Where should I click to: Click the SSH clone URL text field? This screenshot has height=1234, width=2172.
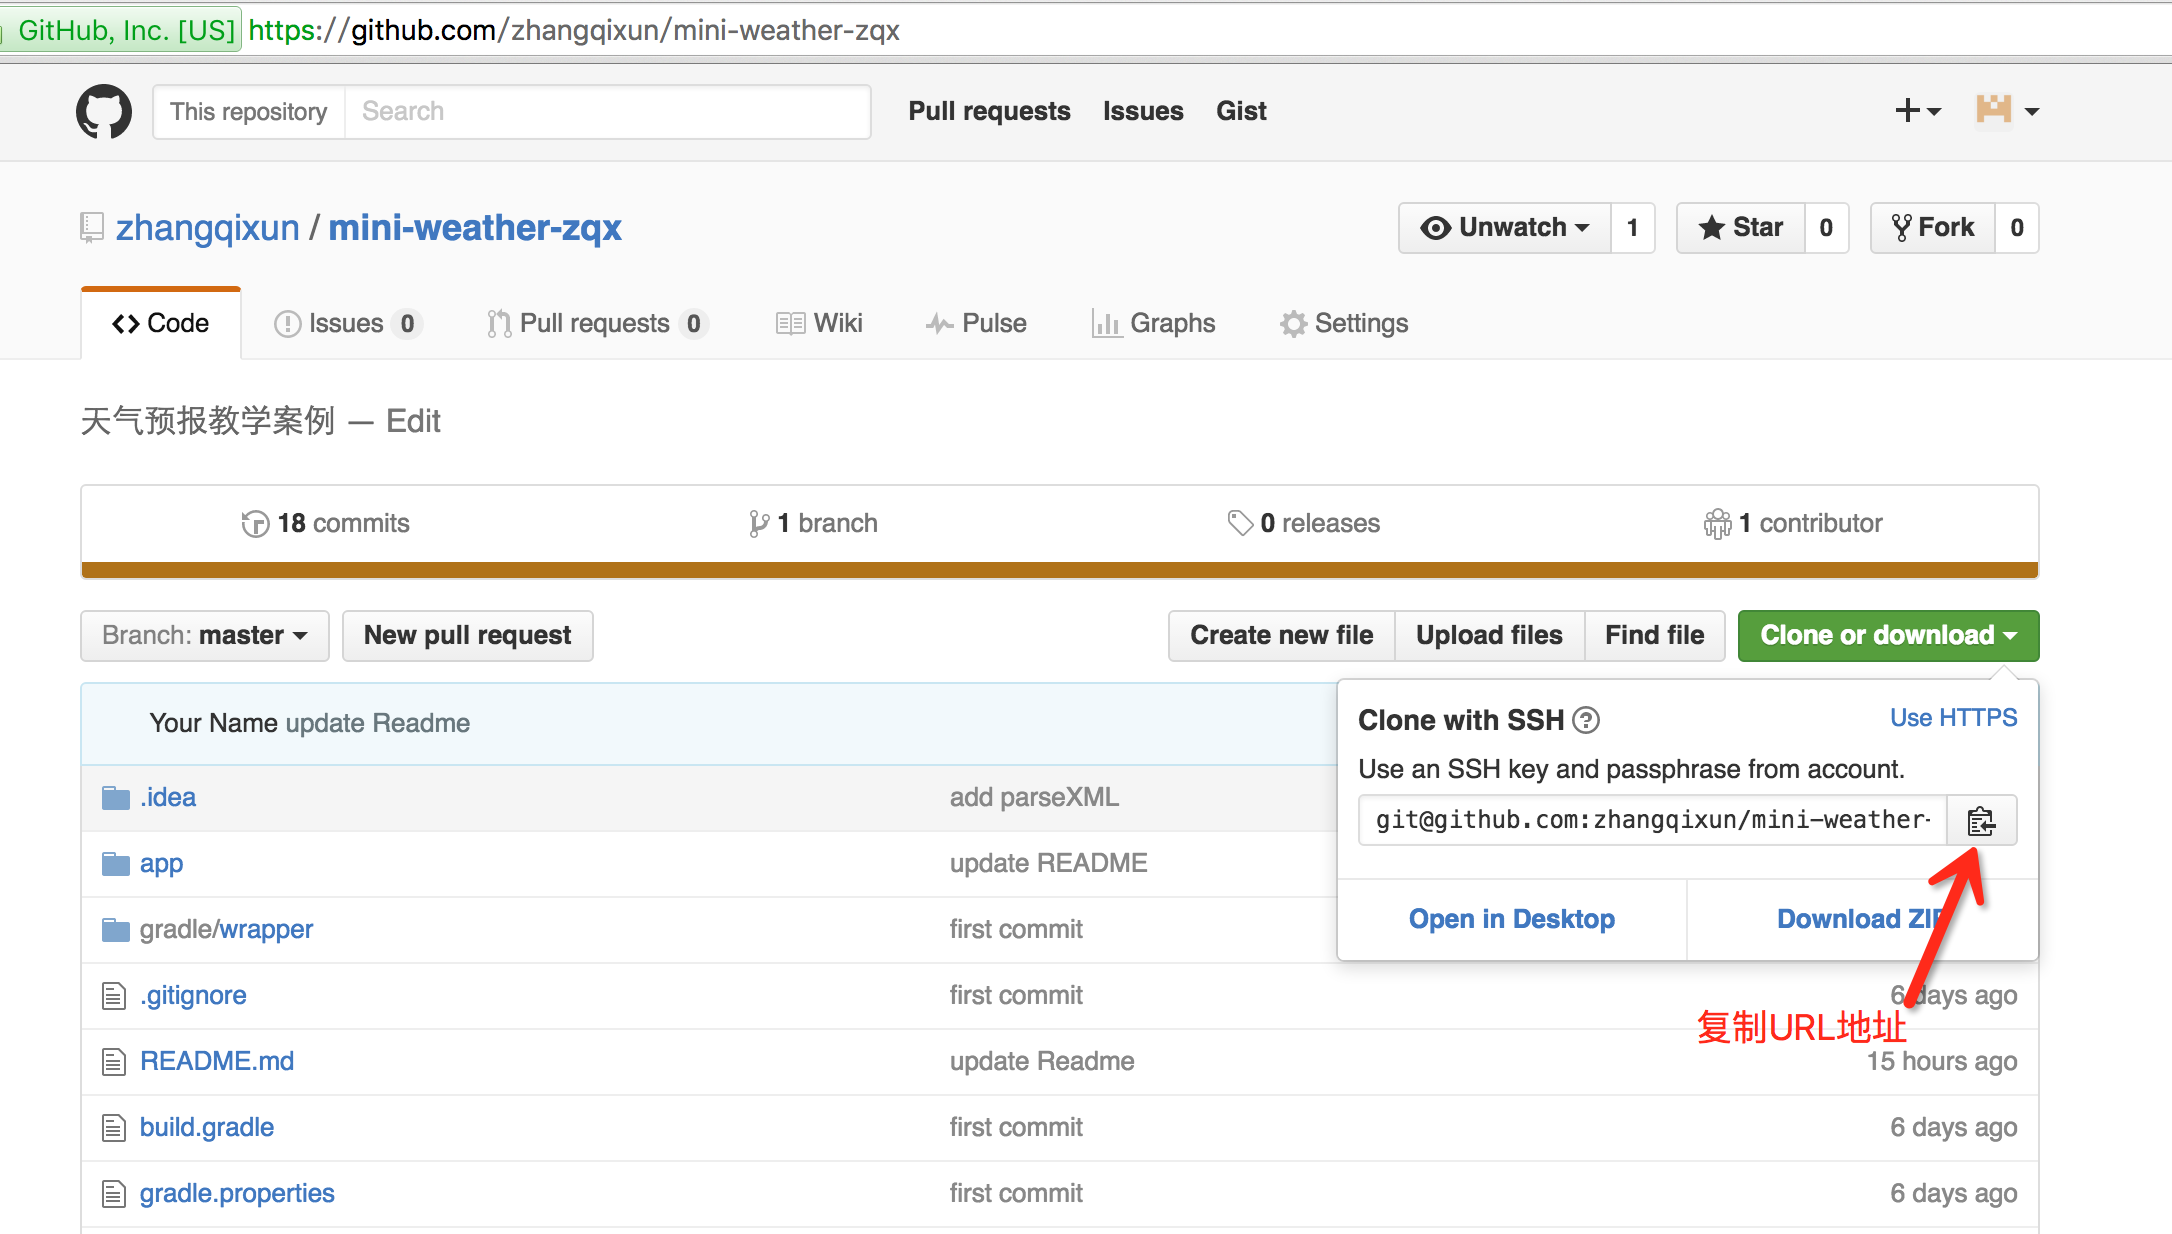pos(1653,821)
